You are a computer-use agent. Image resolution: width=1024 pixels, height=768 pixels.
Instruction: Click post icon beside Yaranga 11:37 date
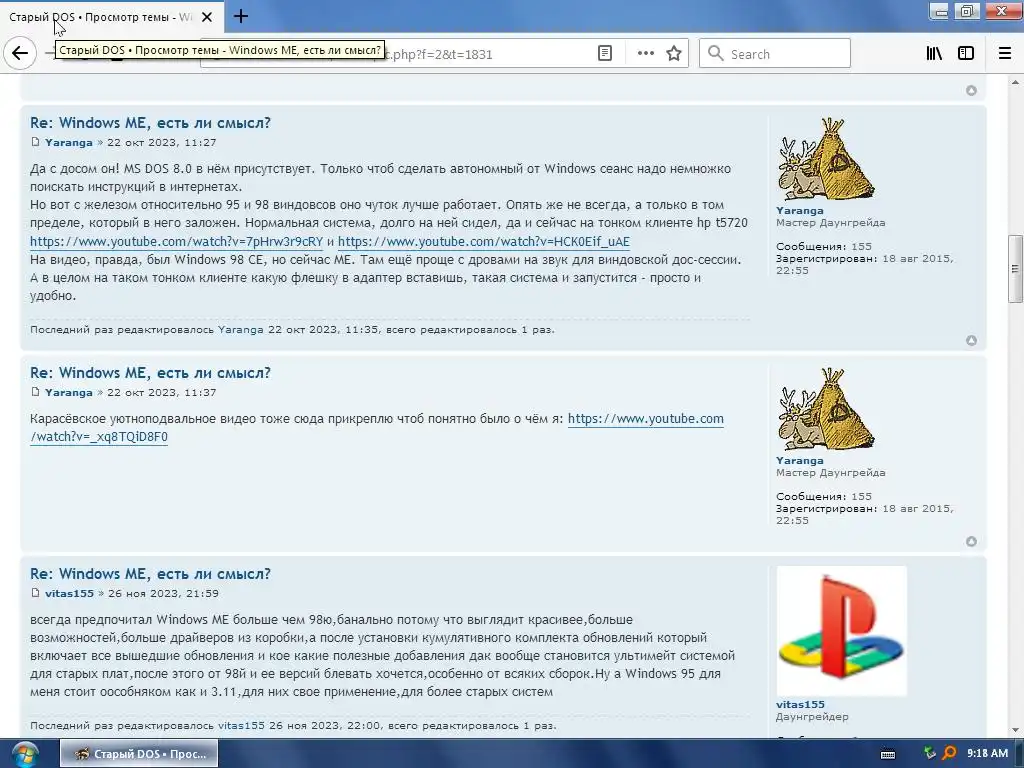click(x=35, y=392)
